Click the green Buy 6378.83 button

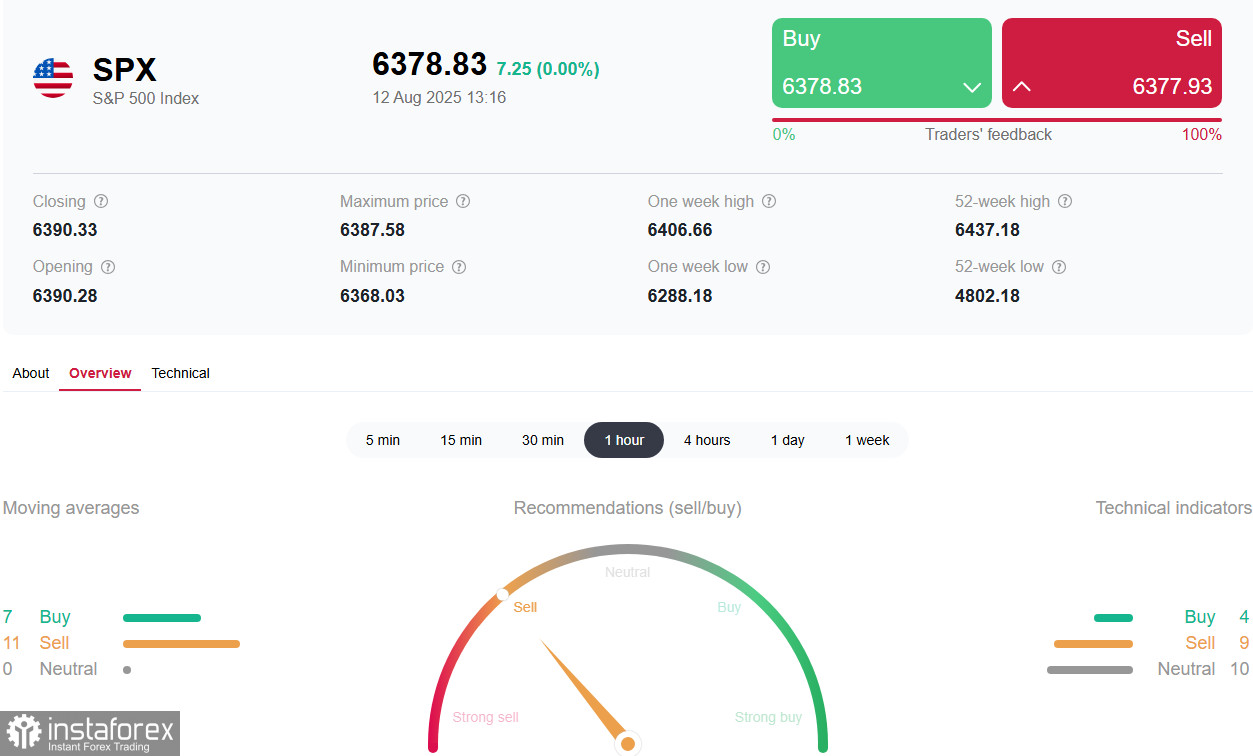(882, 63)
